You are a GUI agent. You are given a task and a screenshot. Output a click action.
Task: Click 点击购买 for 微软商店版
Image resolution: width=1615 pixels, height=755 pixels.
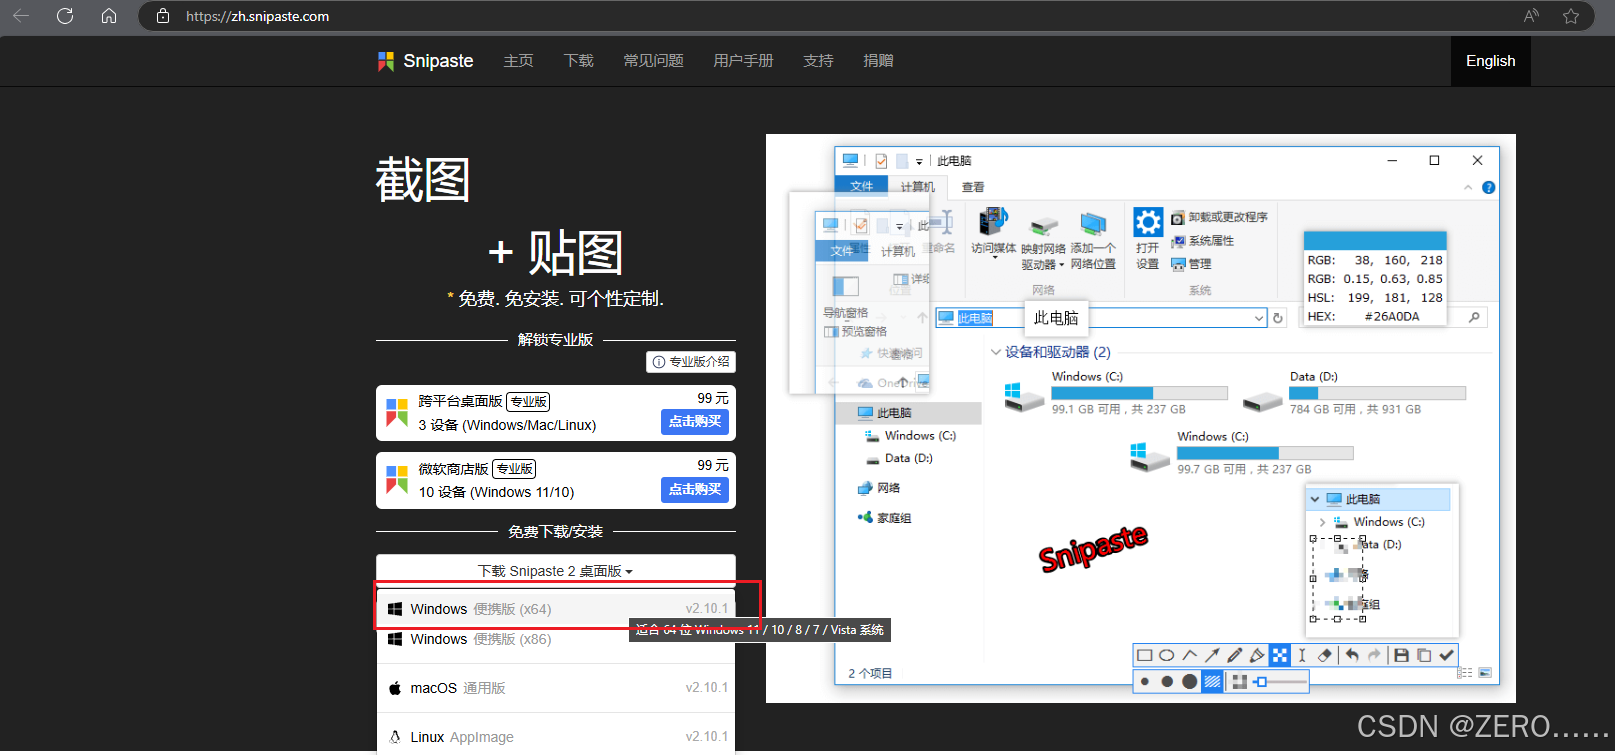point(695,490)
